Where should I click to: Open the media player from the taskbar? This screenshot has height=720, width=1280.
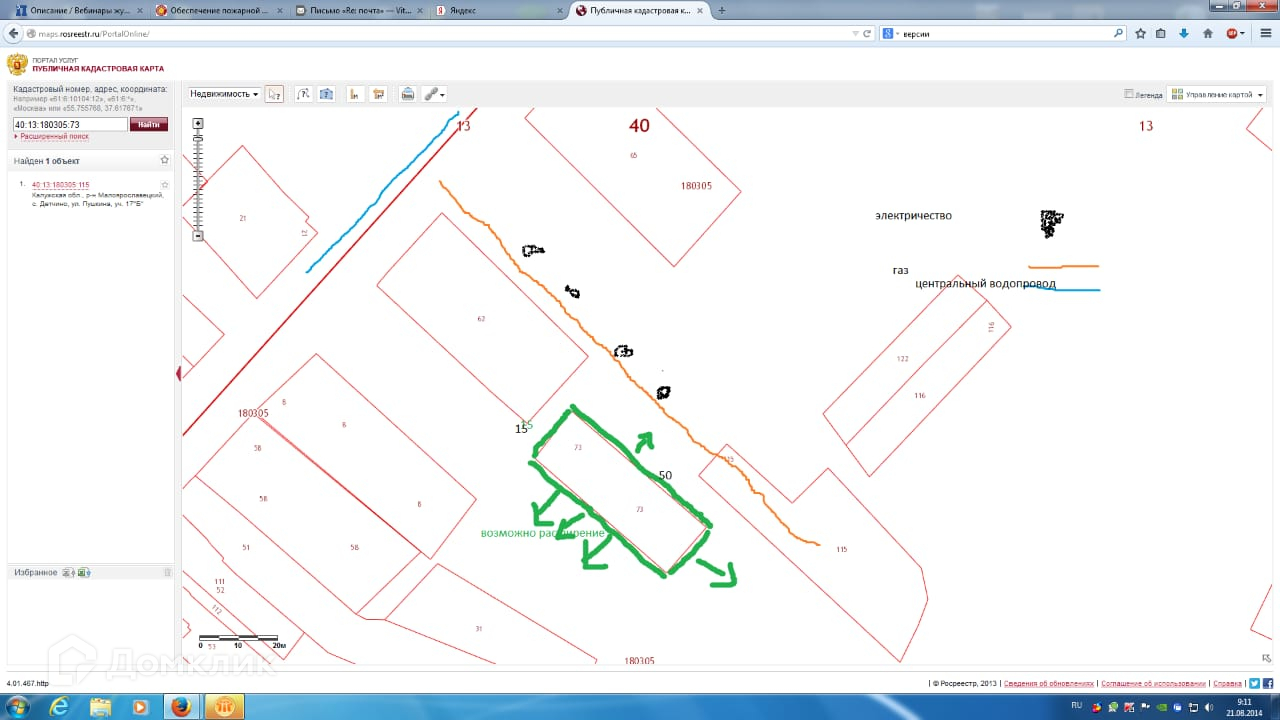140,706
